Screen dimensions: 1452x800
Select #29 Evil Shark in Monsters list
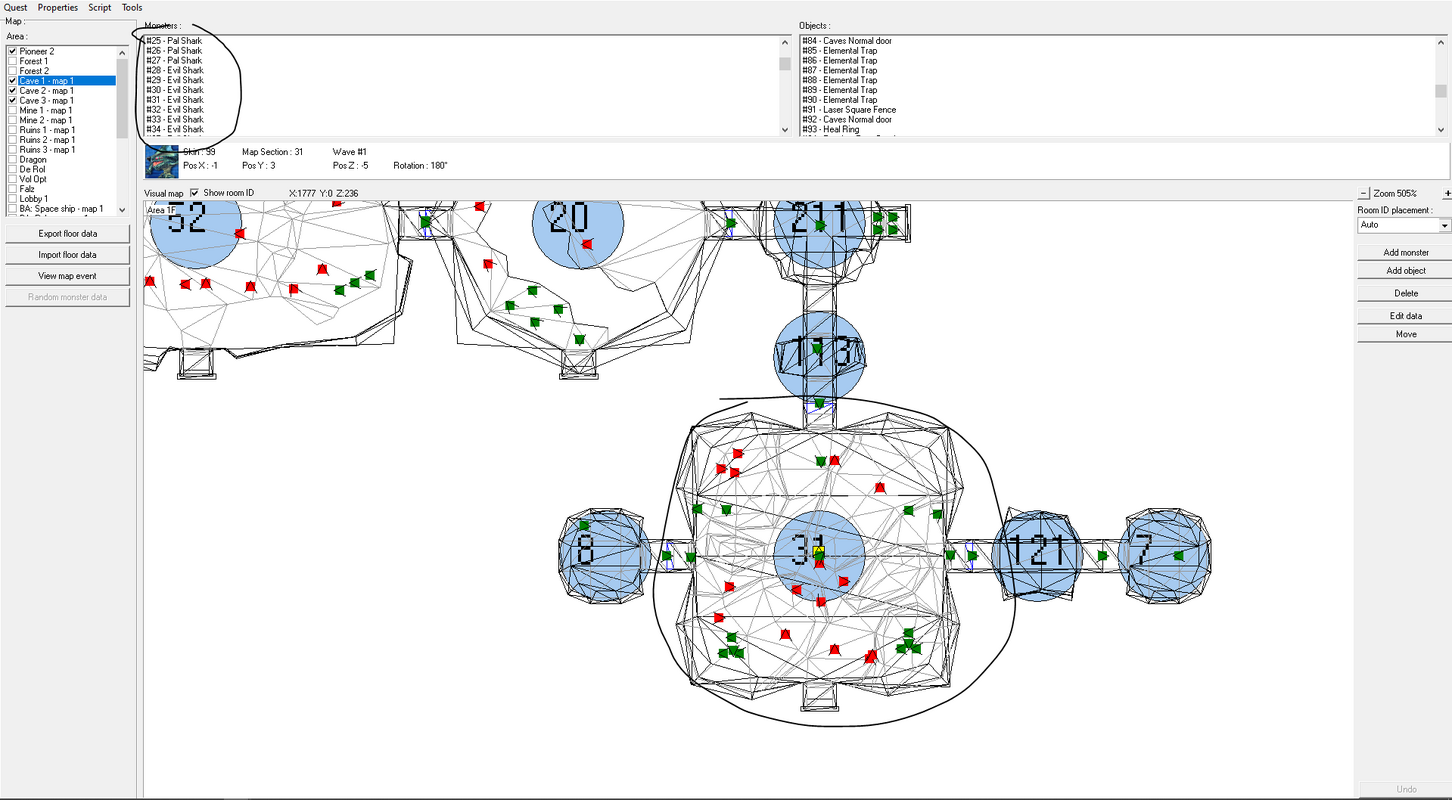[x=175, y=80]
